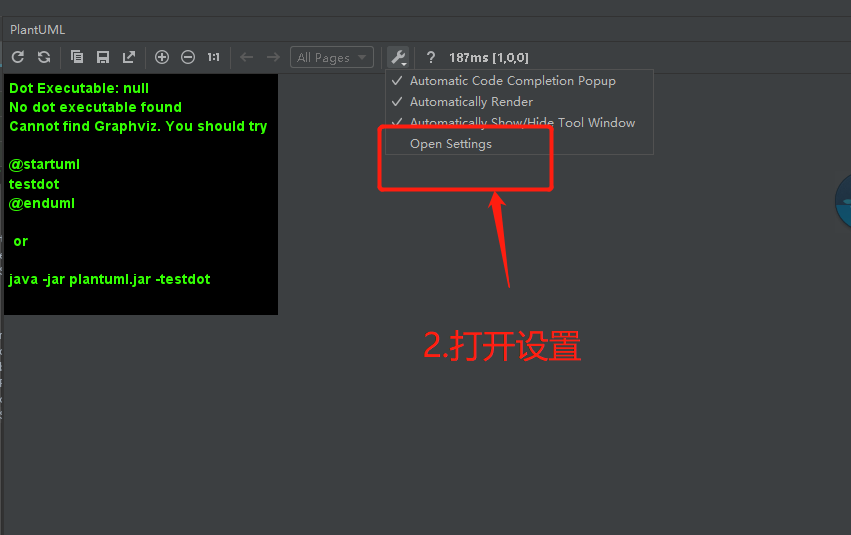Zoom out with the minus circle icon
Viewport: 851px width, 535px height.
coord(188,57)
